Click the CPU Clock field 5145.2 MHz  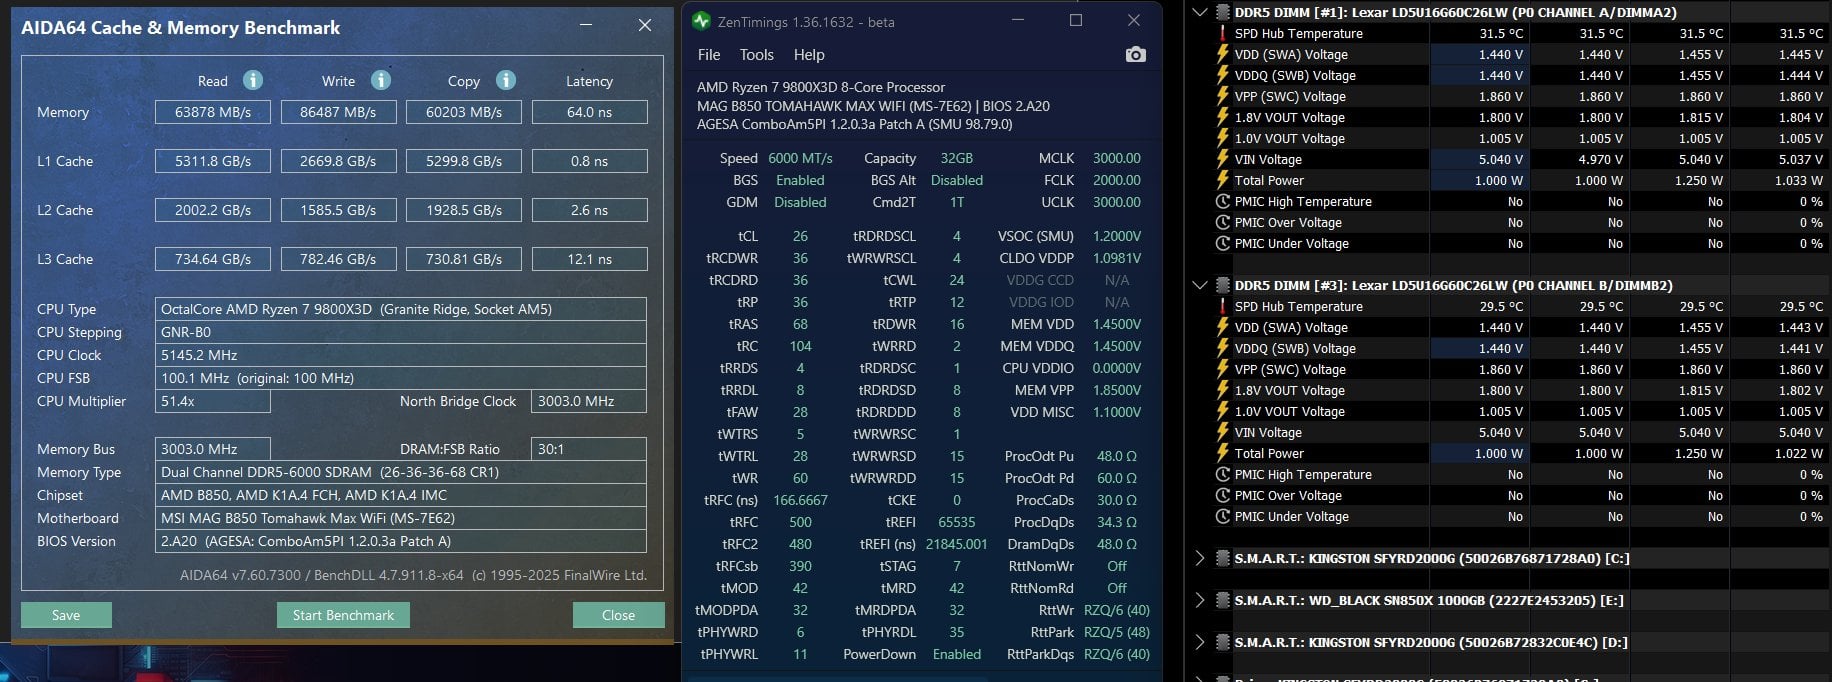(401, 355)
